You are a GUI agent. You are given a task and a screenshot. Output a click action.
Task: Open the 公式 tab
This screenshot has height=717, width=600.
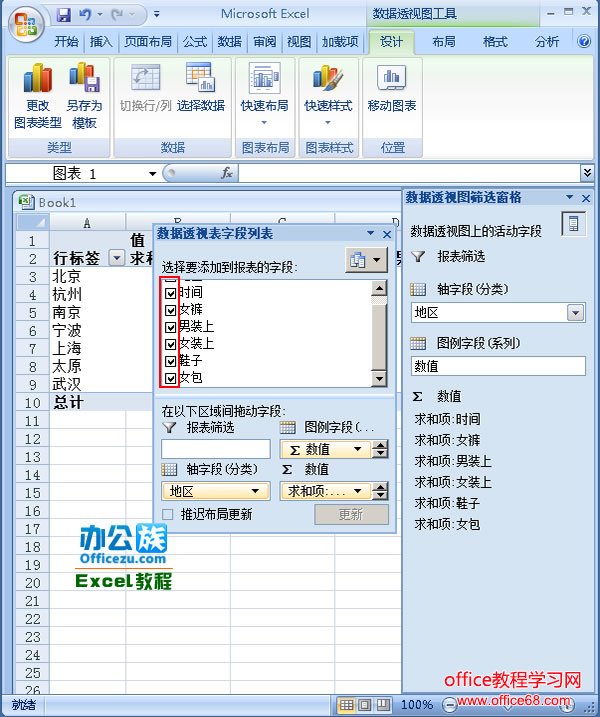click(x=195, y=42)
